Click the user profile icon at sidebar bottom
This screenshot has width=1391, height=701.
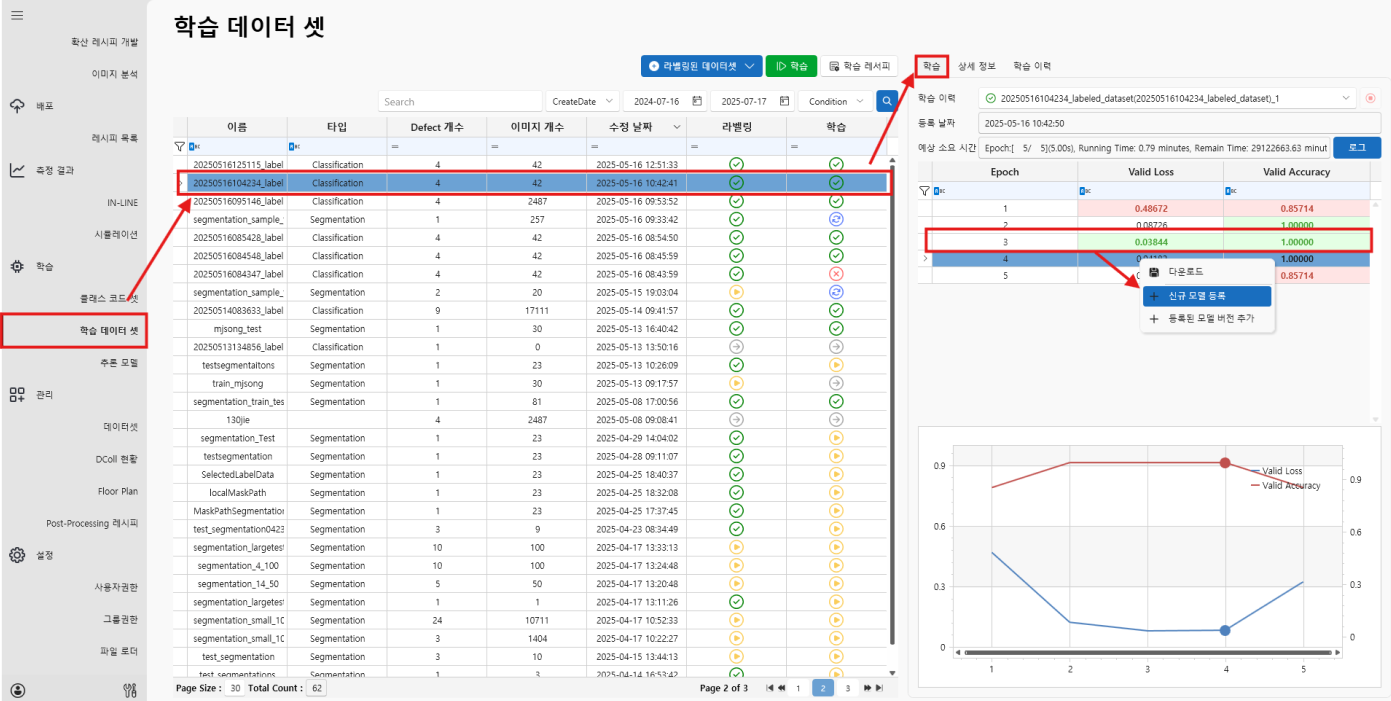pos(17,689)
